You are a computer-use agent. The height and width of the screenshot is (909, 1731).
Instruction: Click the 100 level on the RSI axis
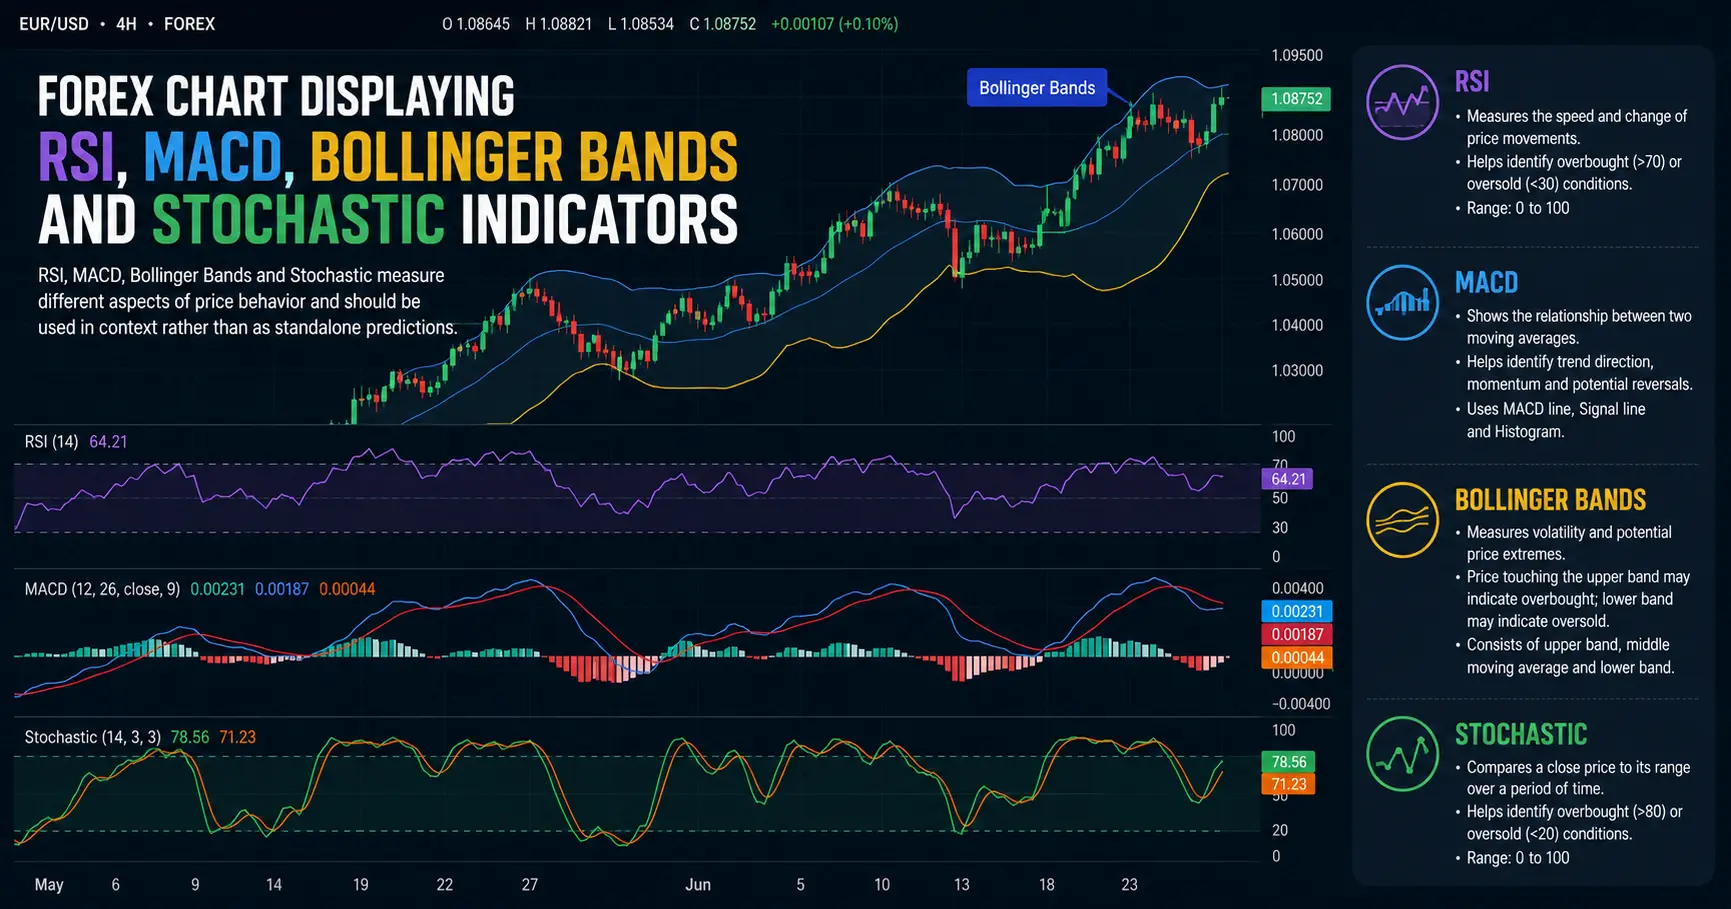point(1283,437)
